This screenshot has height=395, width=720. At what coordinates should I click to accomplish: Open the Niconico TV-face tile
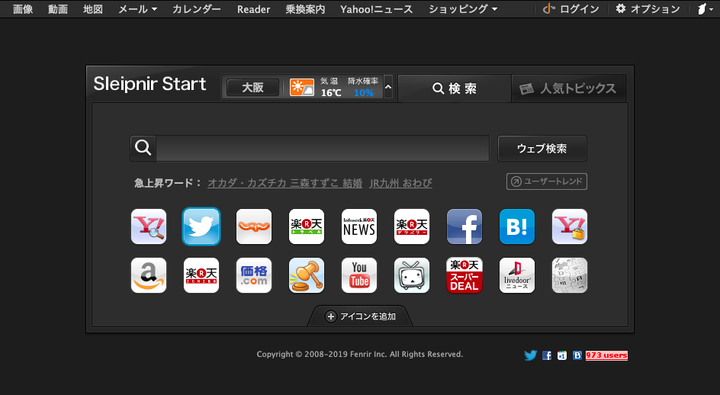tap(412, 275)
